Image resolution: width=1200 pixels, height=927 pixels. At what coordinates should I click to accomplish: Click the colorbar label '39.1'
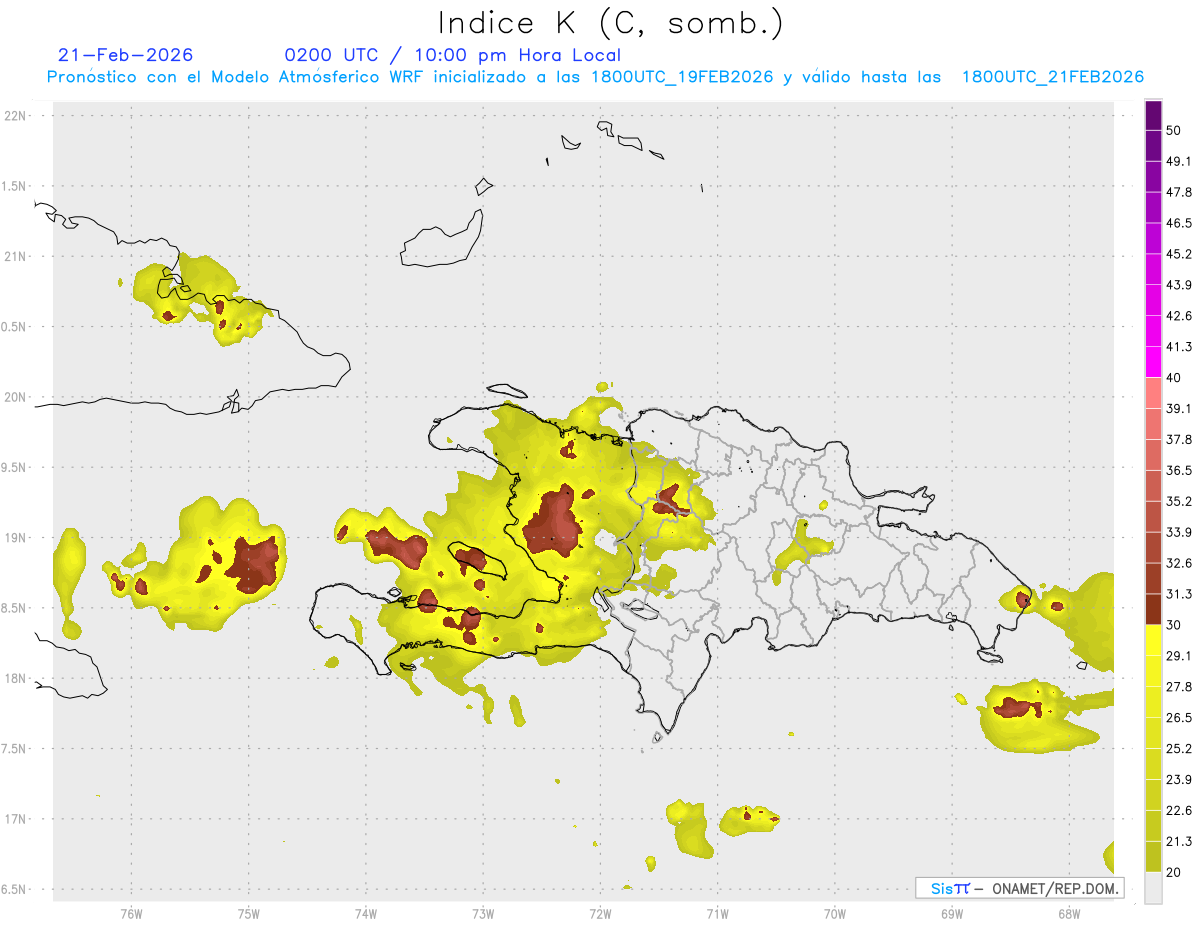click(1179, 409)
